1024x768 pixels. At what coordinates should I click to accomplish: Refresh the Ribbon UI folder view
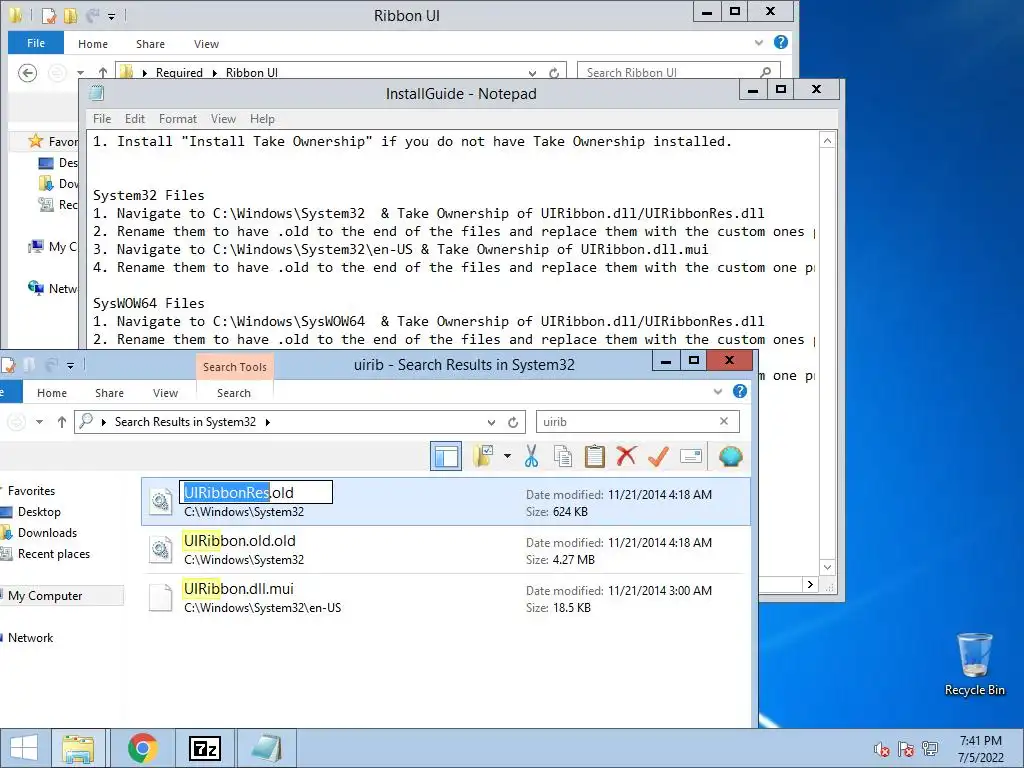[x=554, y=73]
